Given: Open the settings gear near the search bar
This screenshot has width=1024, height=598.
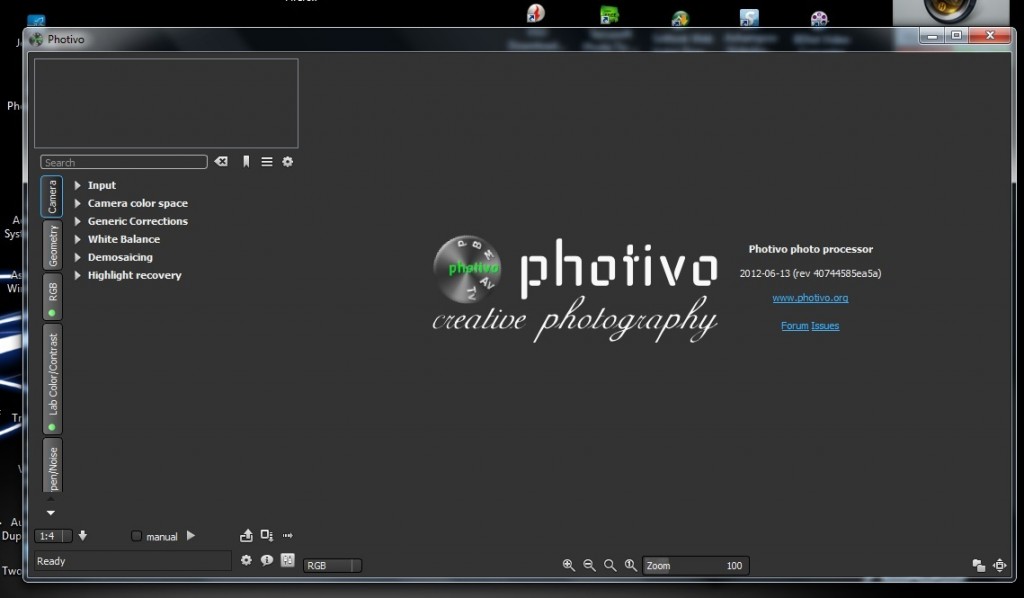Looking at the screenshot, I should 288,161.
